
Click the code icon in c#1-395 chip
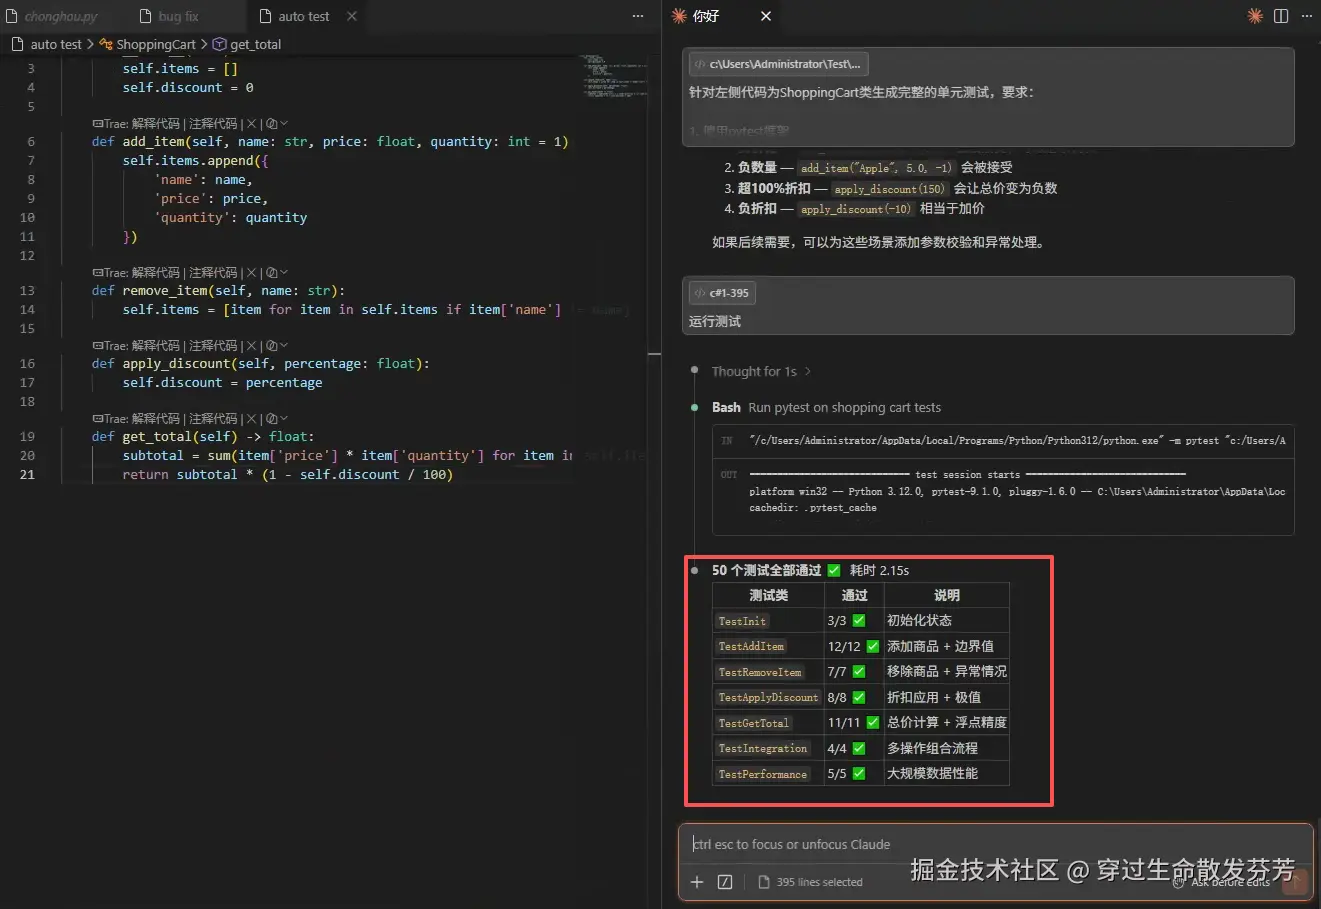coord(699,293)
